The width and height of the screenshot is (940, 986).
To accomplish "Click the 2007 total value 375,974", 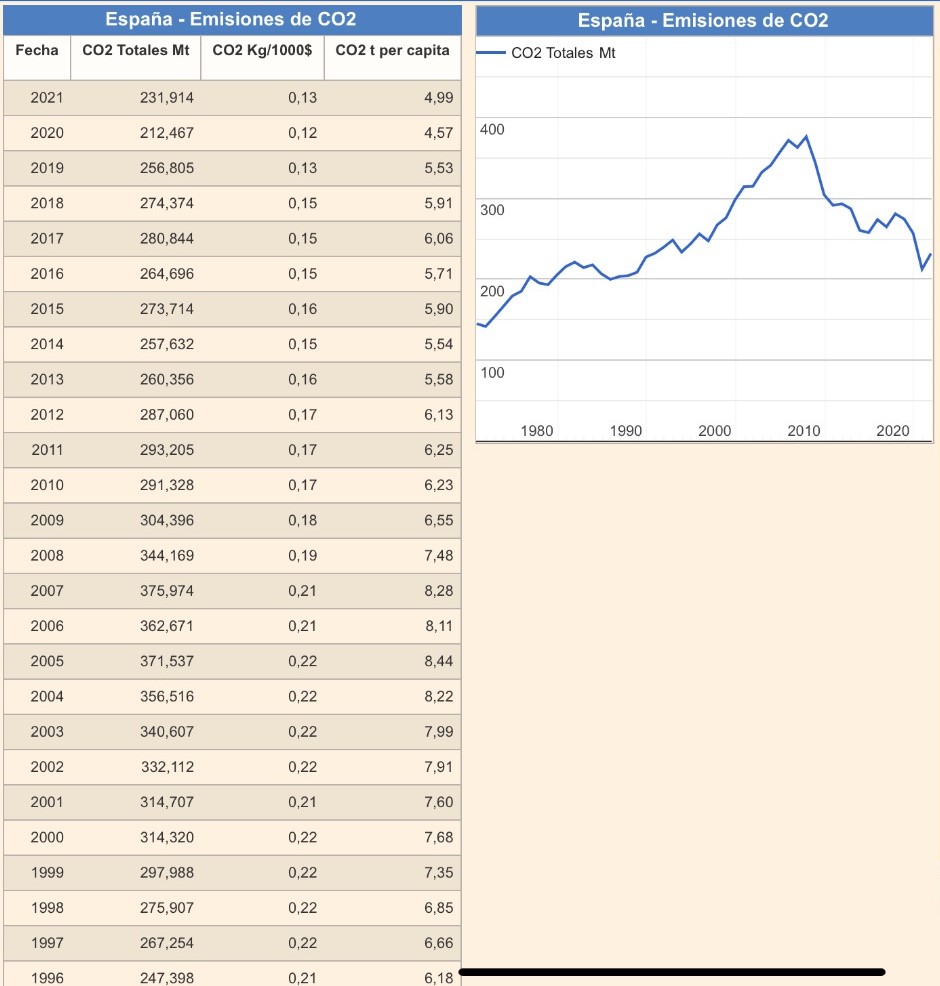I will (167, 591).
